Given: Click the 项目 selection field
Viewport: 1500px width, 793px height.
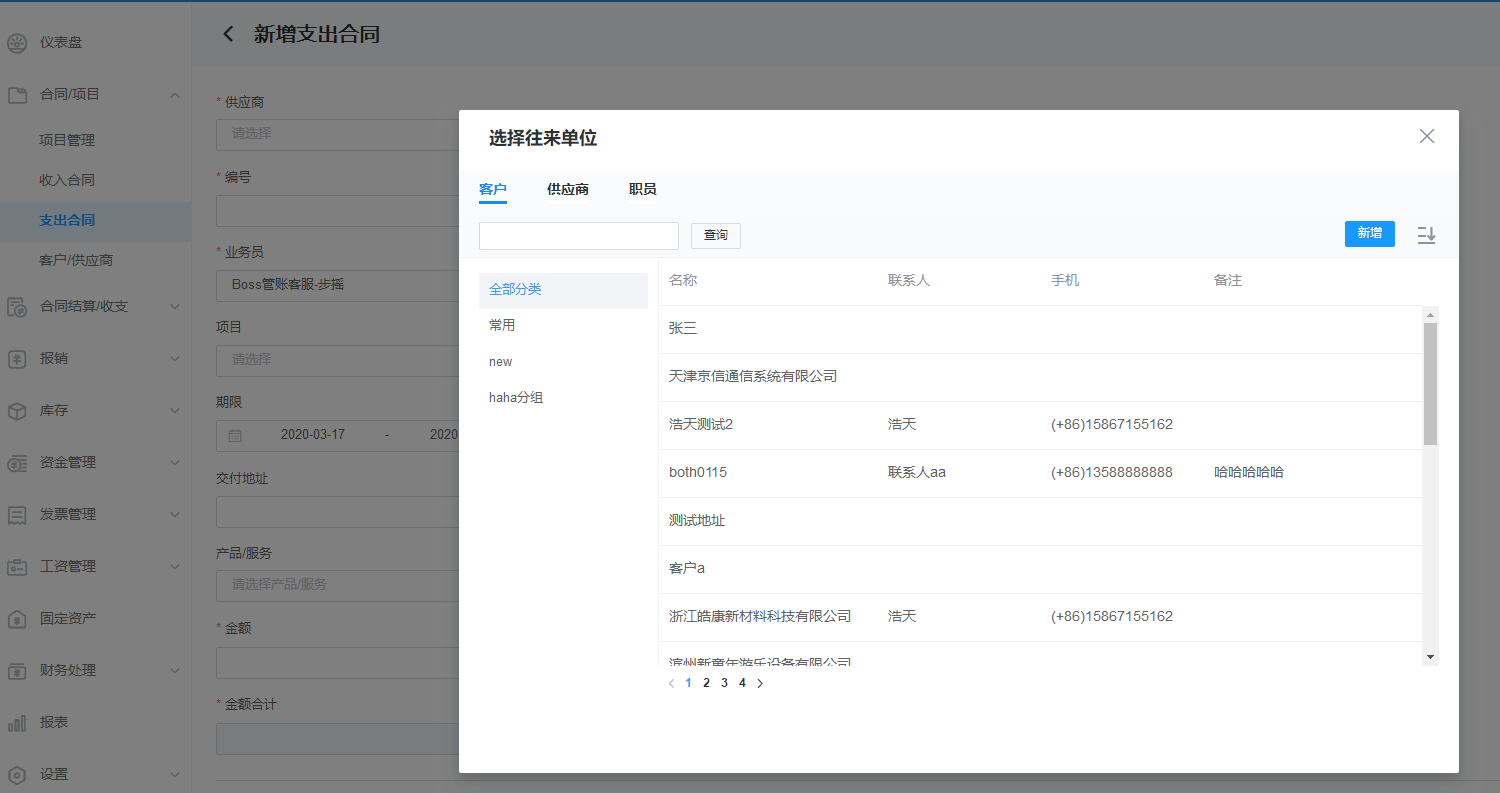Looking at the screenshot, I should (337, 360).
